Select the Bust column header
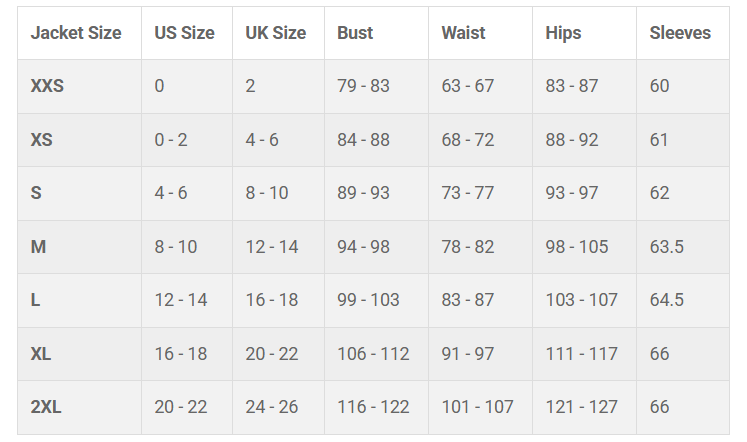Screen dimensions: 747x442 click(355, 33)
